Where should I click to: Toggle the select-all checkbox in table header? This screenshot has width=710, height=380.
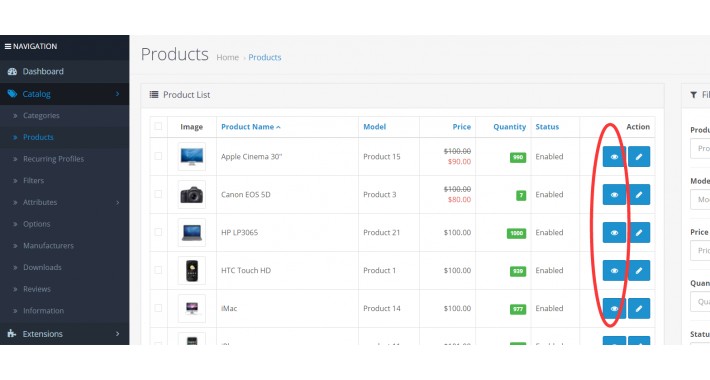pos(158,126)
